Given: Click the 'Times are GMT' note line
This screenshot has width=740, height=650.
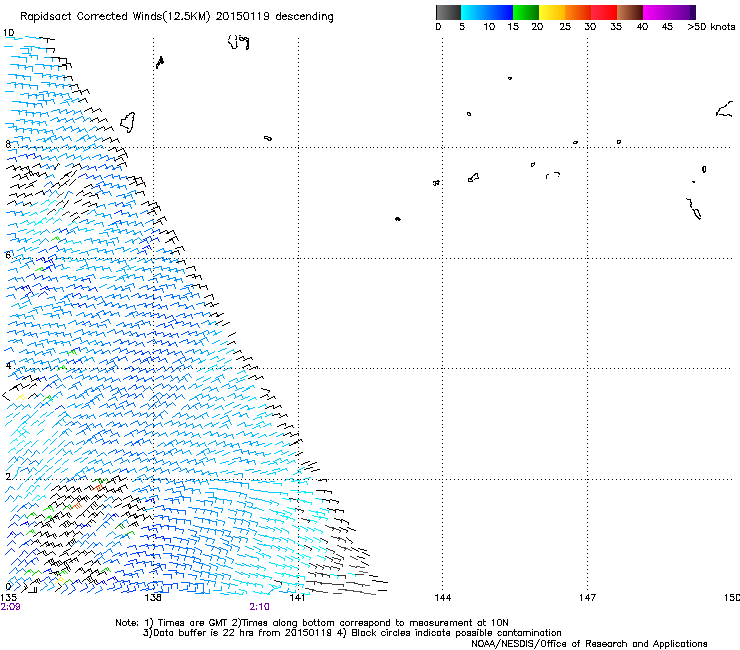Looking at the screenshot, I should pyautogui.click(x=311, y=623).
